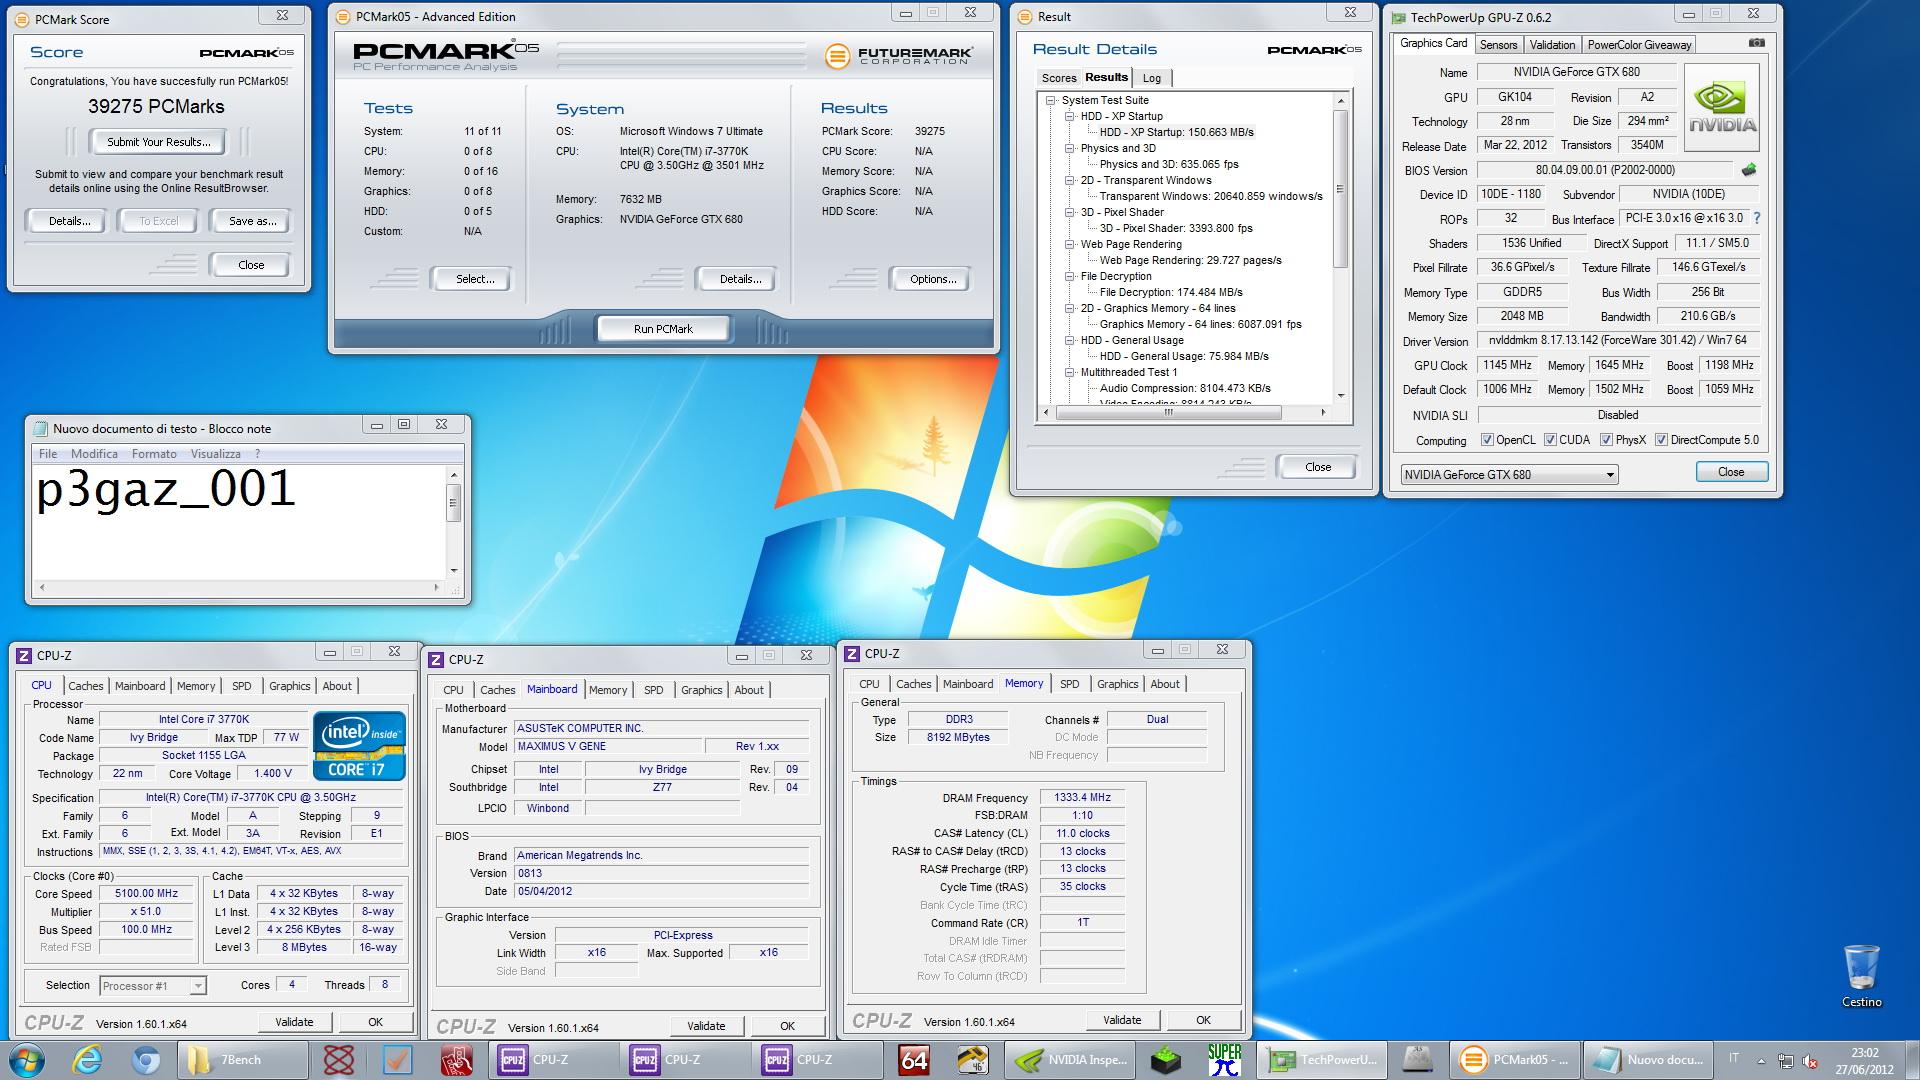Click in the Notepad text area with p3gaz_001
This screenshot has height=1080, width=1920.
(240, 522)
